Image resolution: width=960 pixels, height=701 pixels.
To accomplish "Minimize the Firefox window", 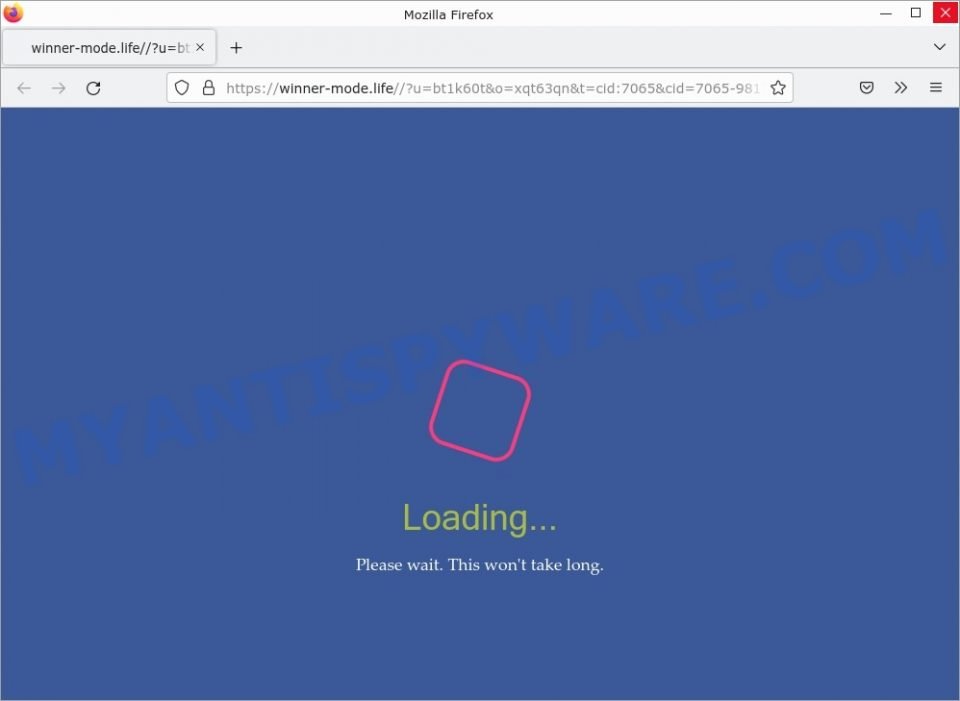I will click(x=885, y=13).
